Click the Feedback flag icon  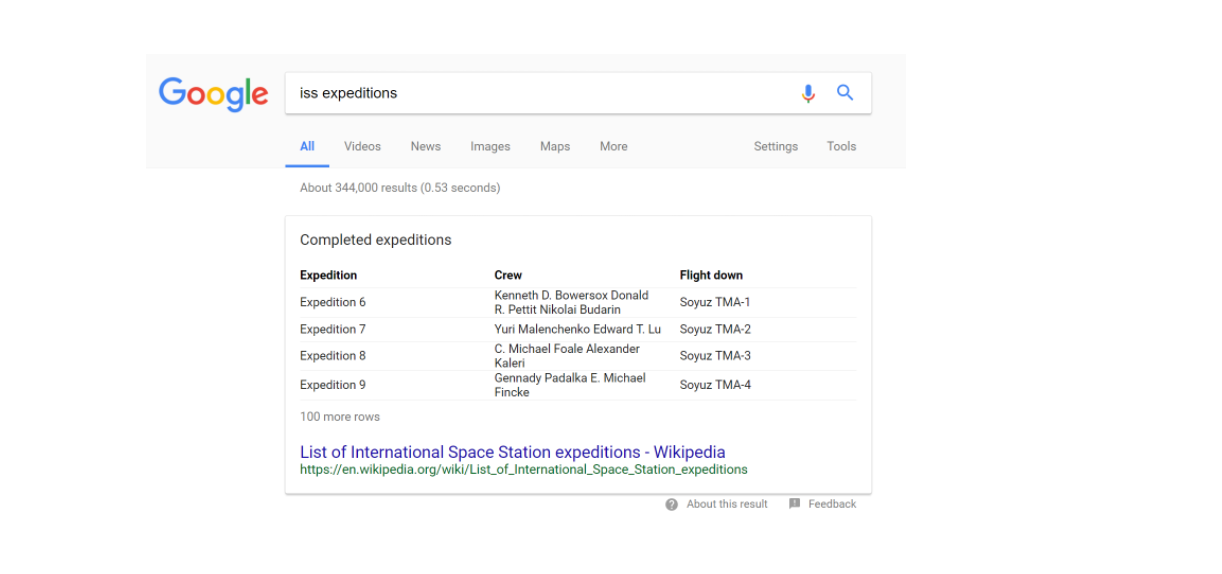coord(795,504)
